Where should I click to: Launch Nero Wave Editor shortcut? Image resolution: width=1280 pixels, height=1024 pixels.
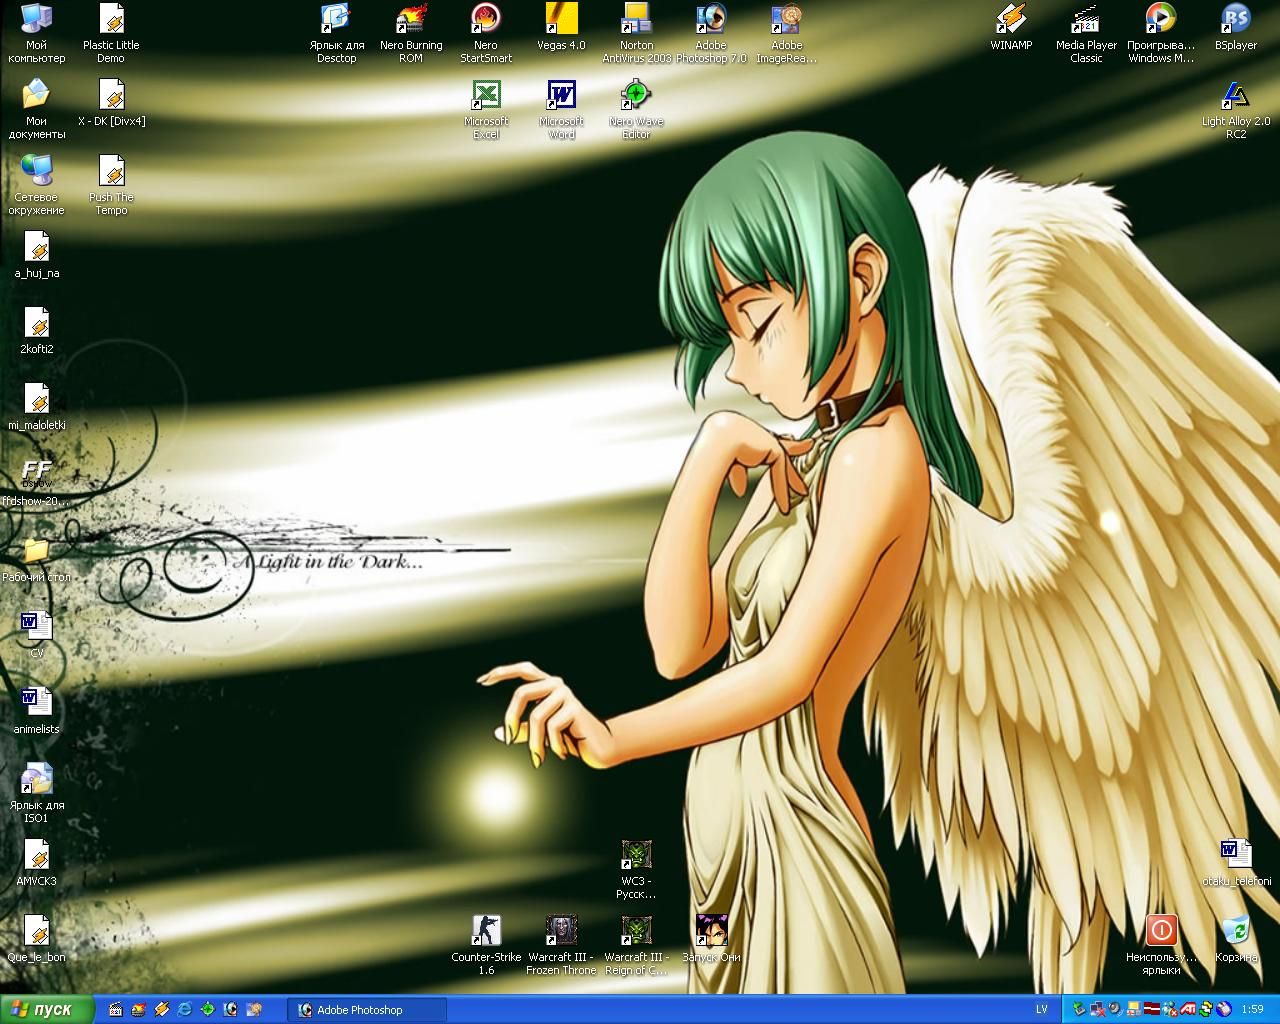[x=636, y=109]
